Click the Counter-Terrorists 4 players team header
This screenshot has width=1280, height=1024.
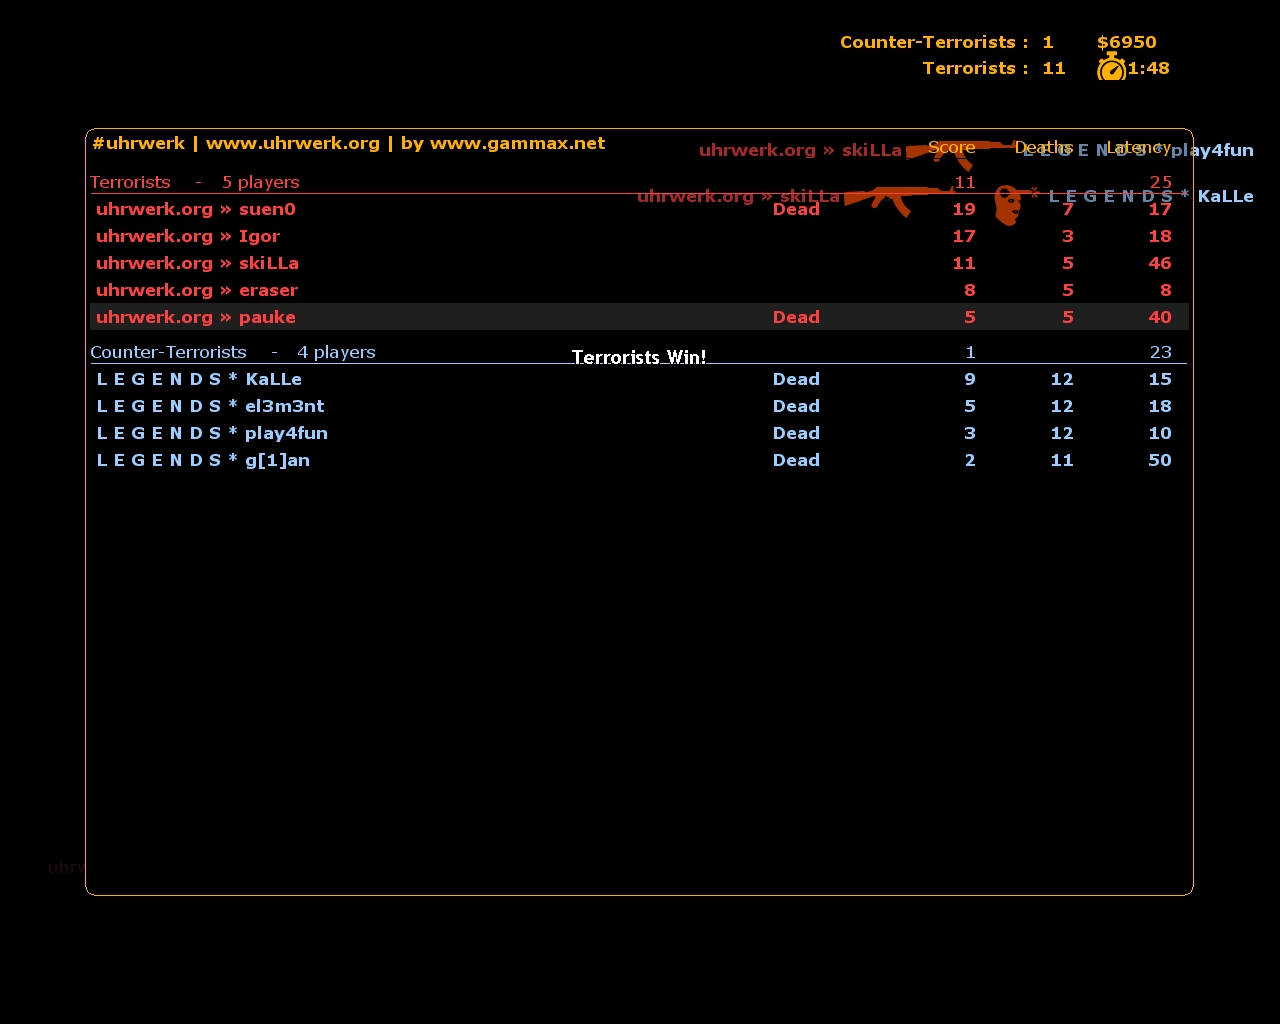[x=232, y=352]
